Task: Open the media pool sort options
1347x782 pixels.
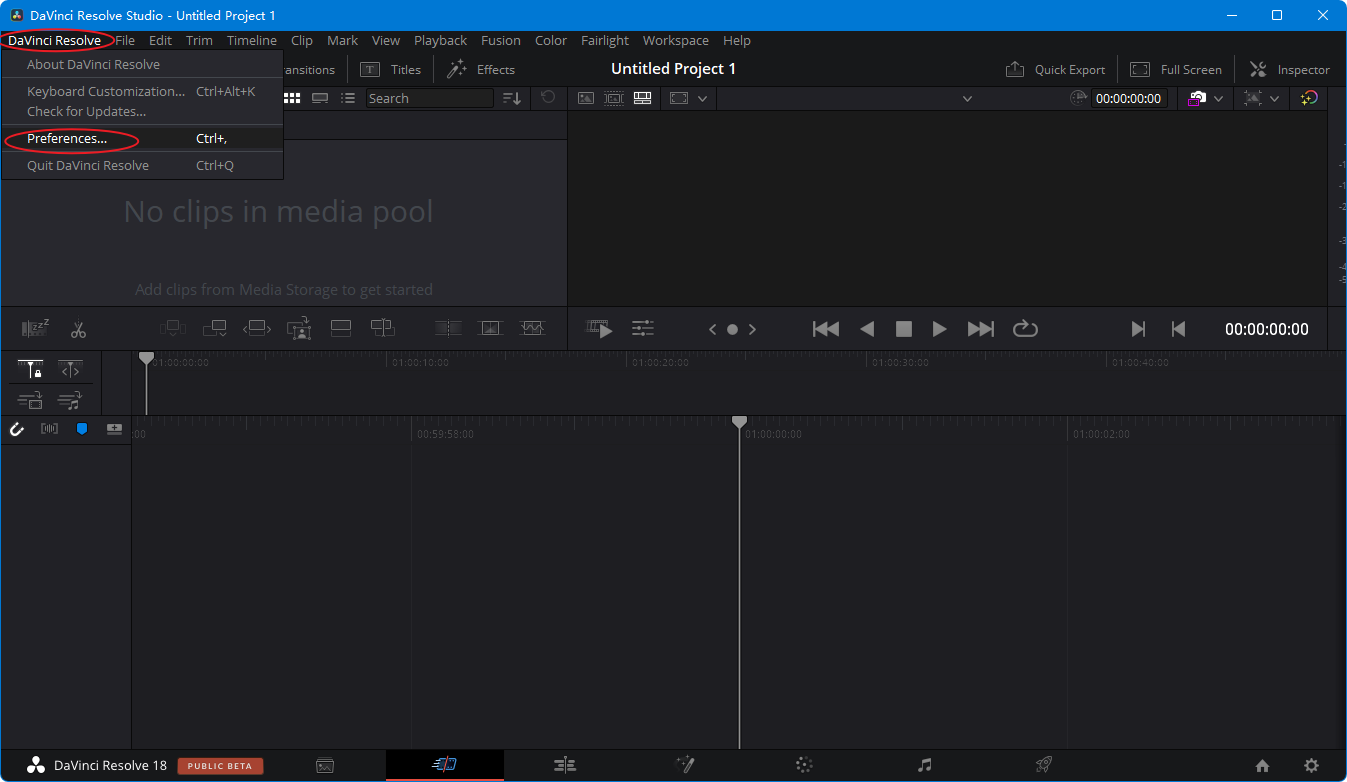Action: coord(511,98)
